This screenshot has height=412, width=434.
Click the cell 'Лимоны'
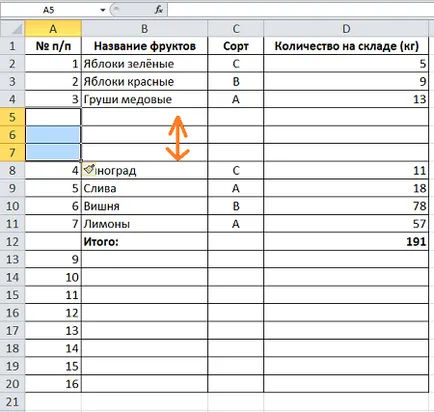tap(144, 224)
